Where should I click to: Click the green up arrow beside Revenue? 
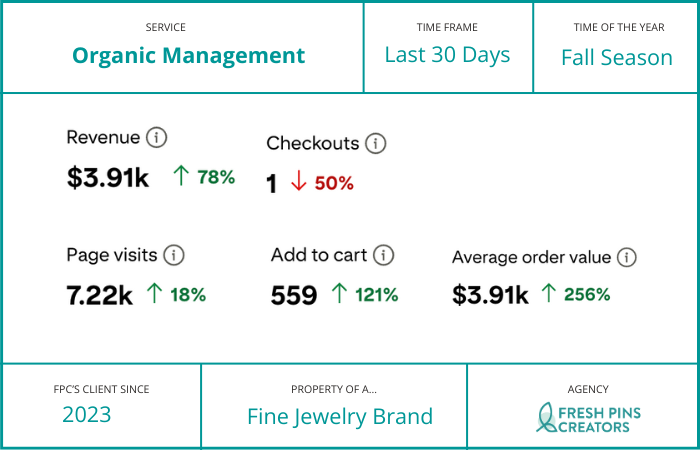coord(181,177)
